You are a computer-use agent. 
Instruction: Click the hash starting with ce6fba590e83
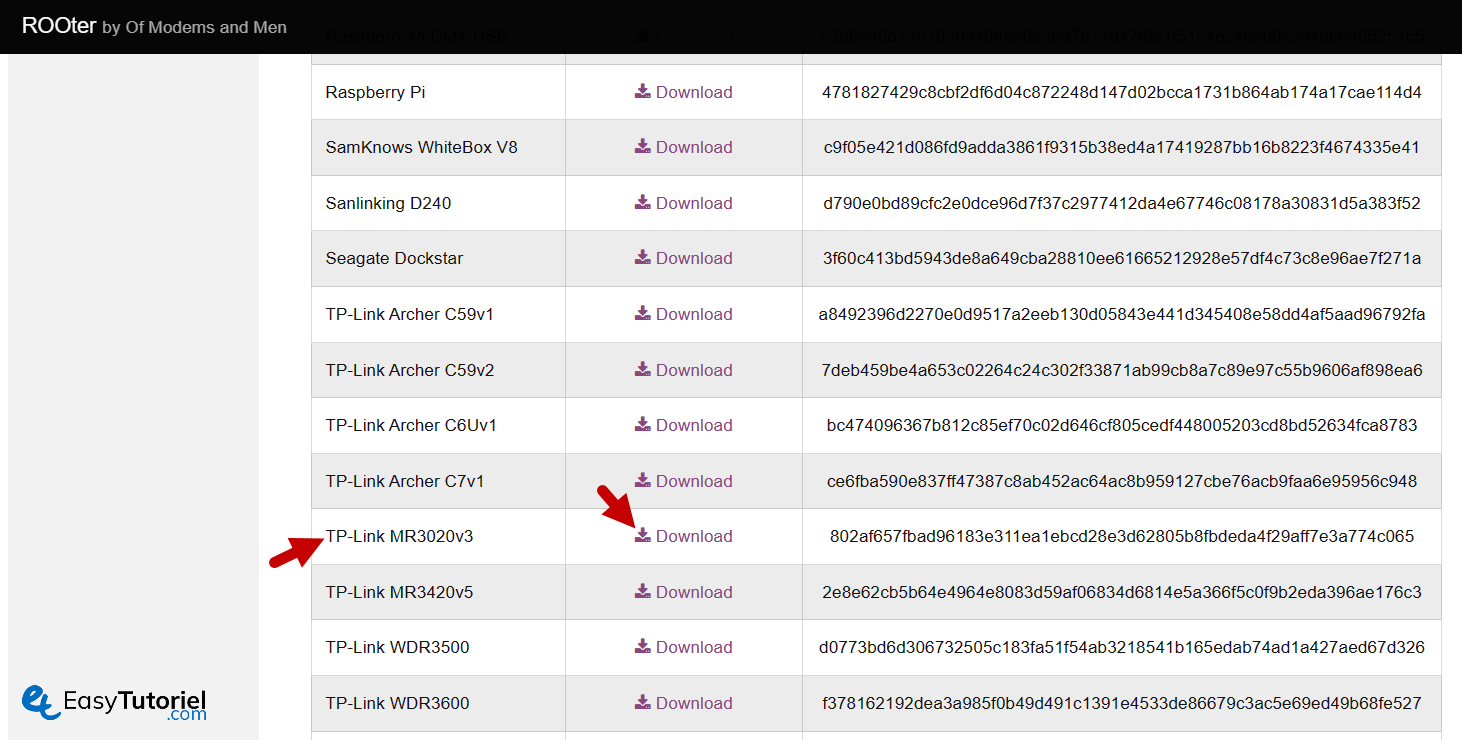[x=1122, y=481]
